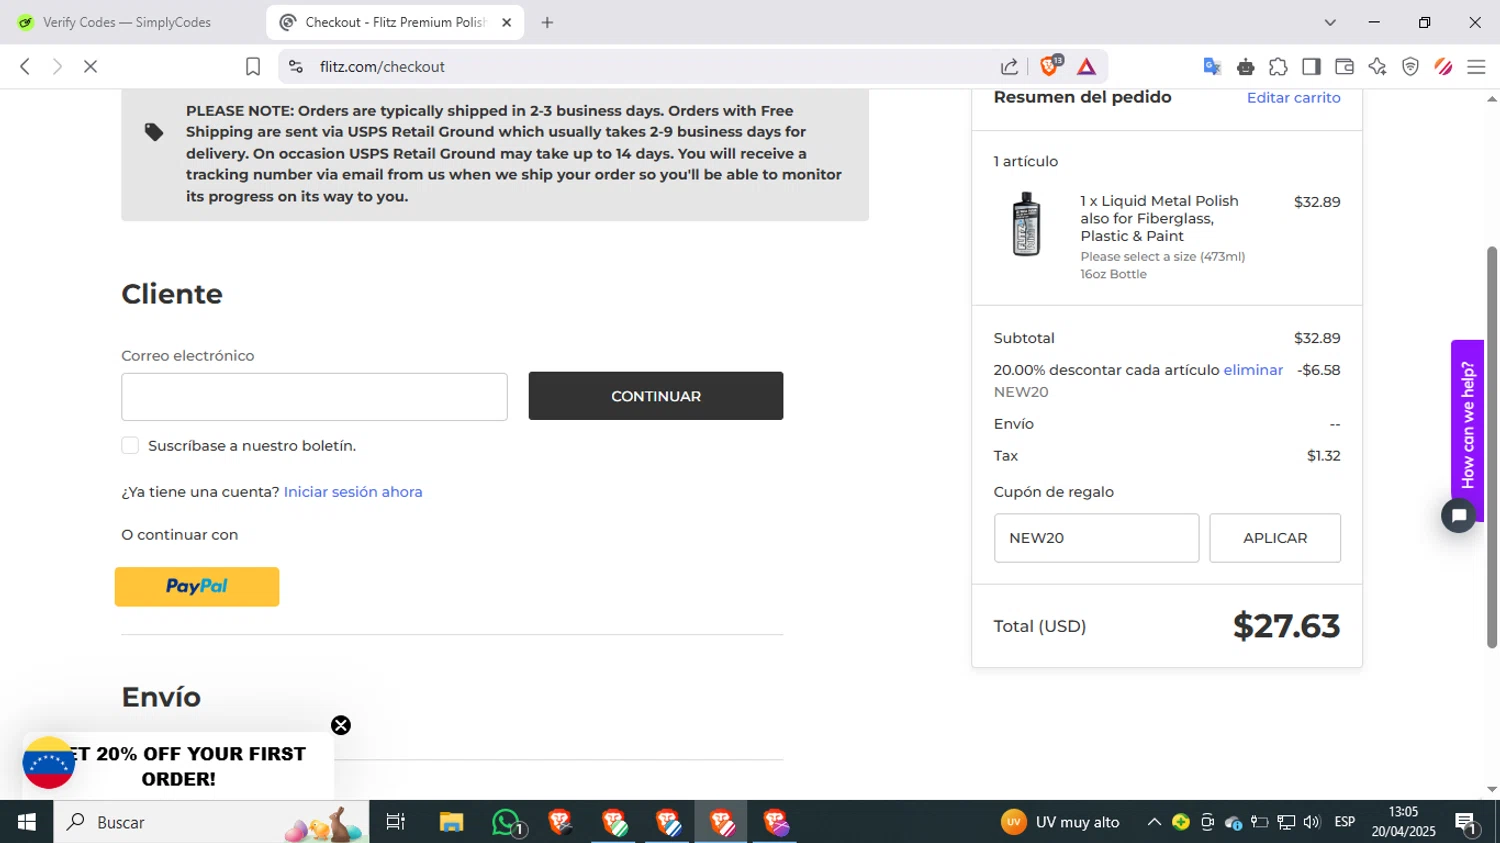
Task: Click the Windows search box Buscar
Action: coord(211,822)
